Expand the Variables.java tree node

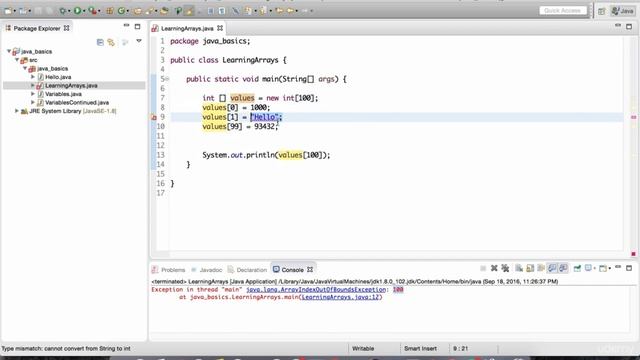[x=33, y=94]
